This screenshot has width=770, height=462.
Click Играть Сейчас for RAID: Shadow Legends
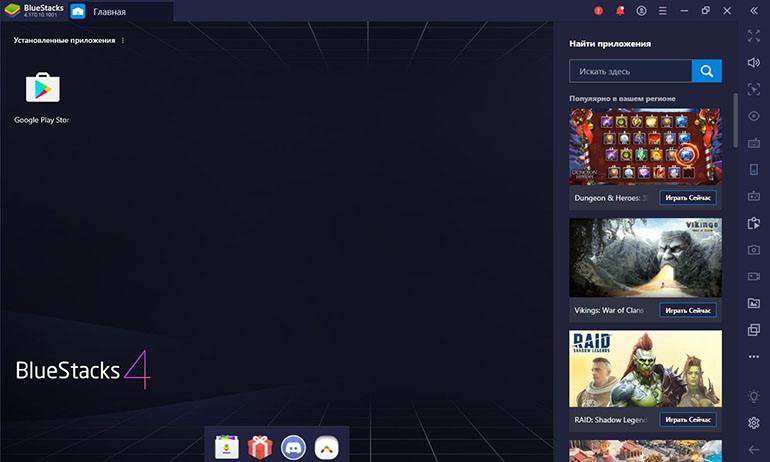[688, 420]
